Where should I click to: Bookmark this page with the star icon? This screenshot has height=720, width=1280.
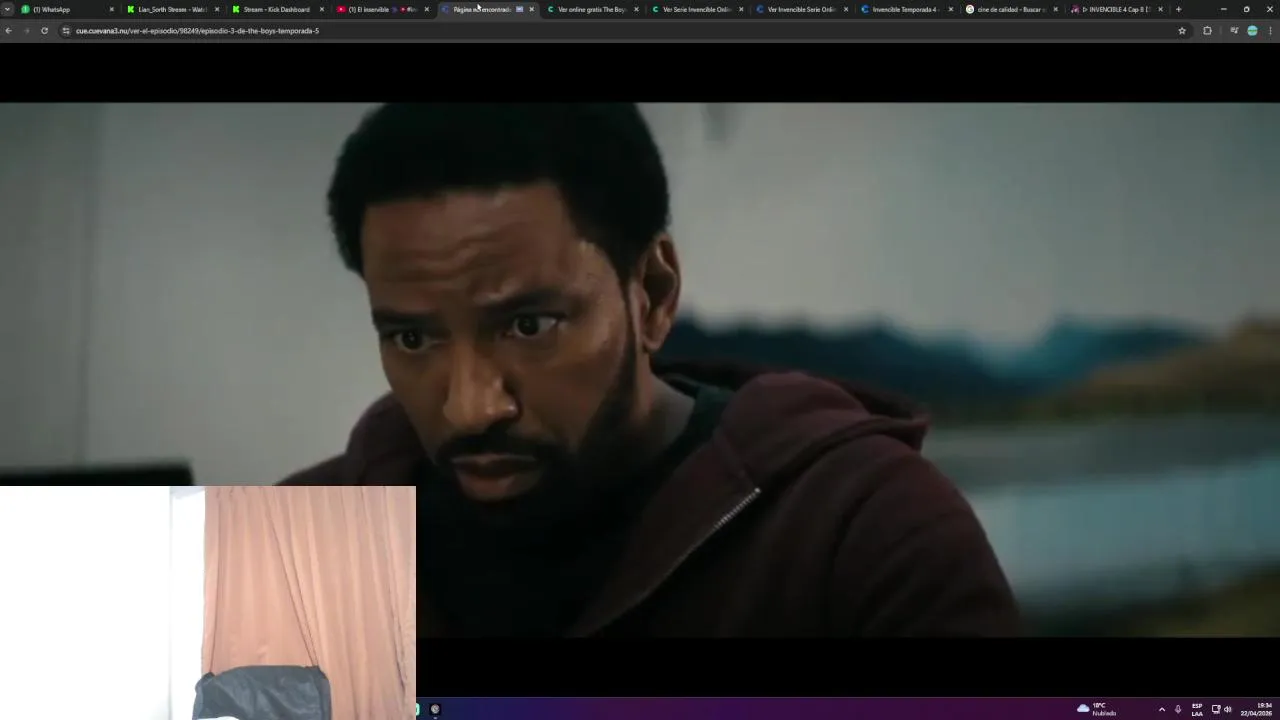click(1182, 31)
